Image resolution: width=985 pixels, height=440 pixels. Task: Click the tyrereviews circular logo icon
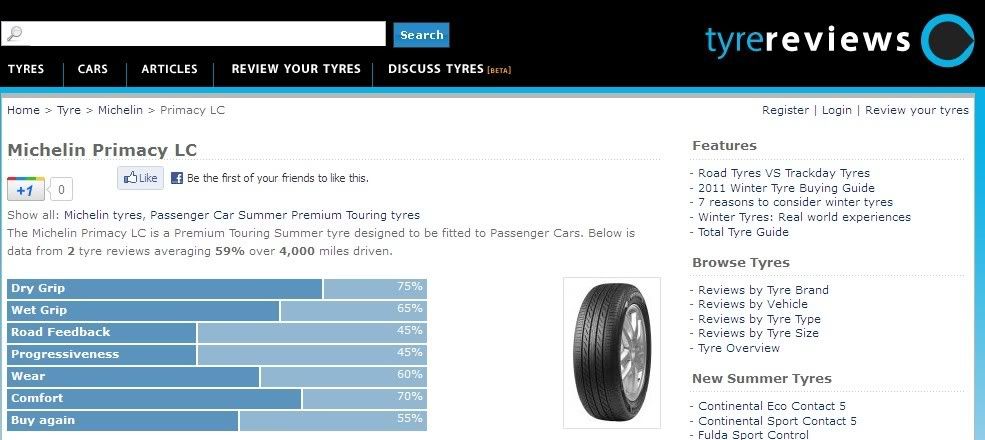945,41
